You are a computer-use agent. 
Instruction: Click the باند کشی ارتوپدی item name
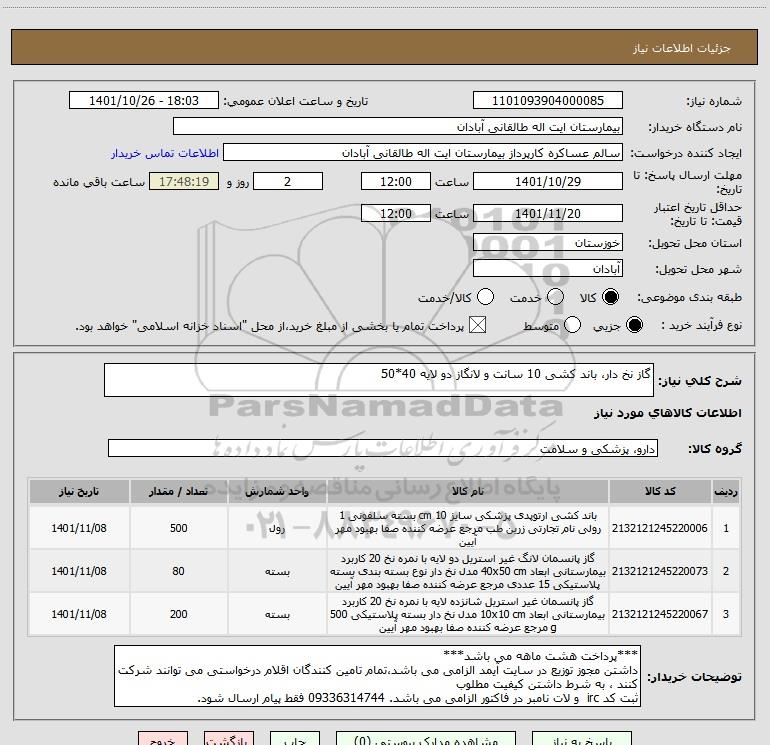(468, 528)
